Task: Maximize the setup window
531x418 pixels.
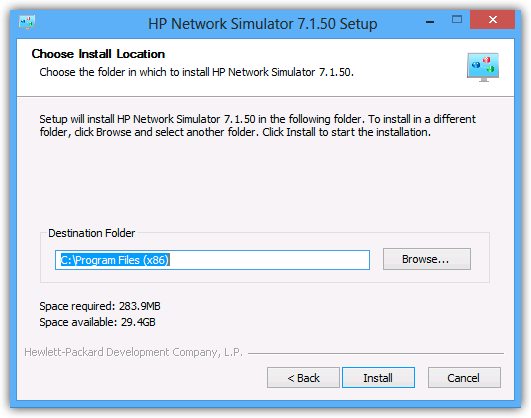Action: coord(457,19)
